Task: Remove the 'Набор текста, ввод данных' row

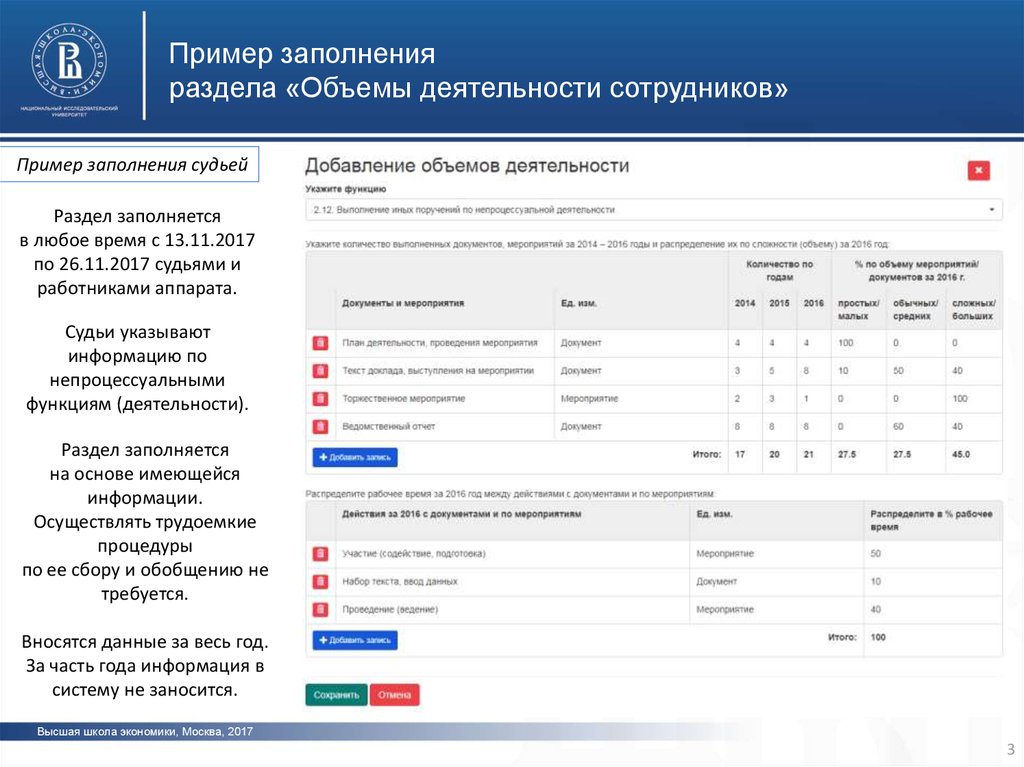Action: [320, 582]
